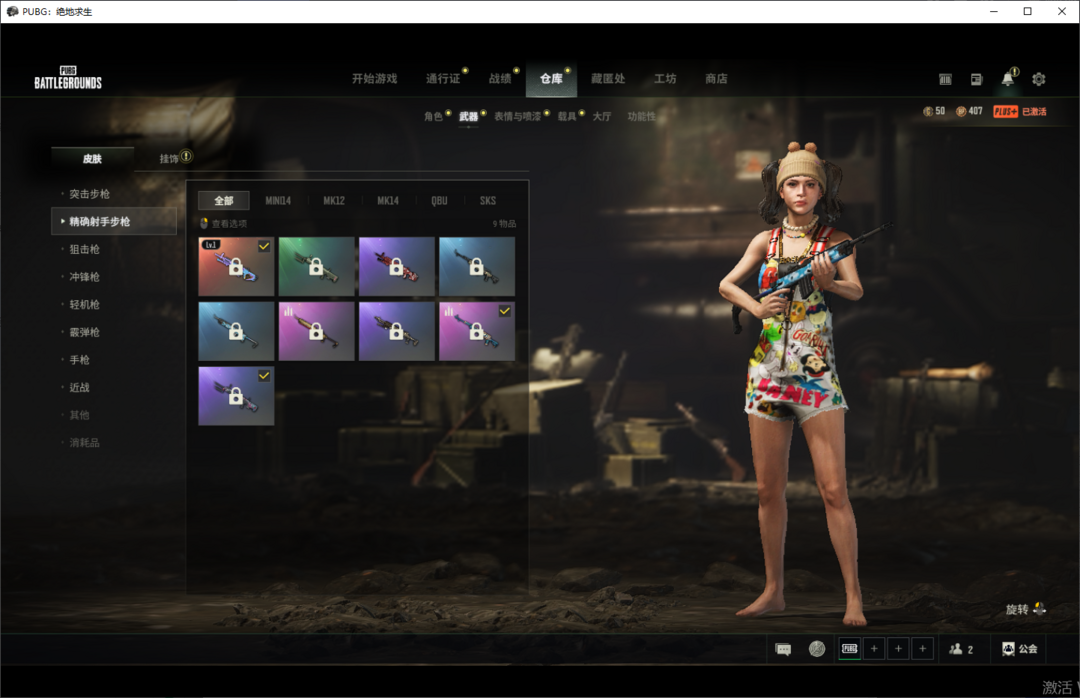Toggle the checkmark on the lv.1 orange skin

coord(264,246)
